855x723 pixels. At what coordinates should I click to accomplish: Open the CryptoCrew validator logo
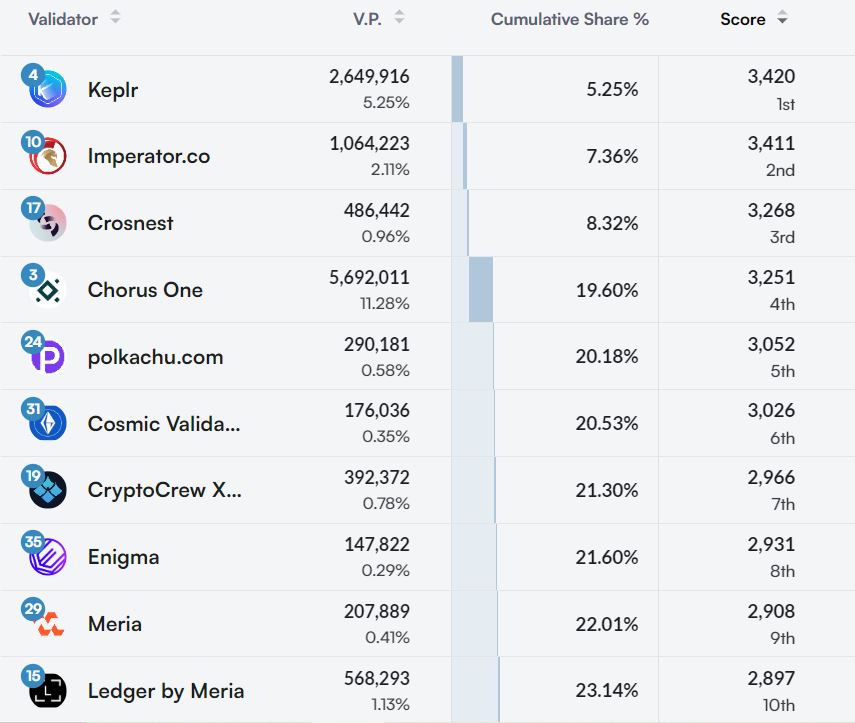click(x=48, y=490)
